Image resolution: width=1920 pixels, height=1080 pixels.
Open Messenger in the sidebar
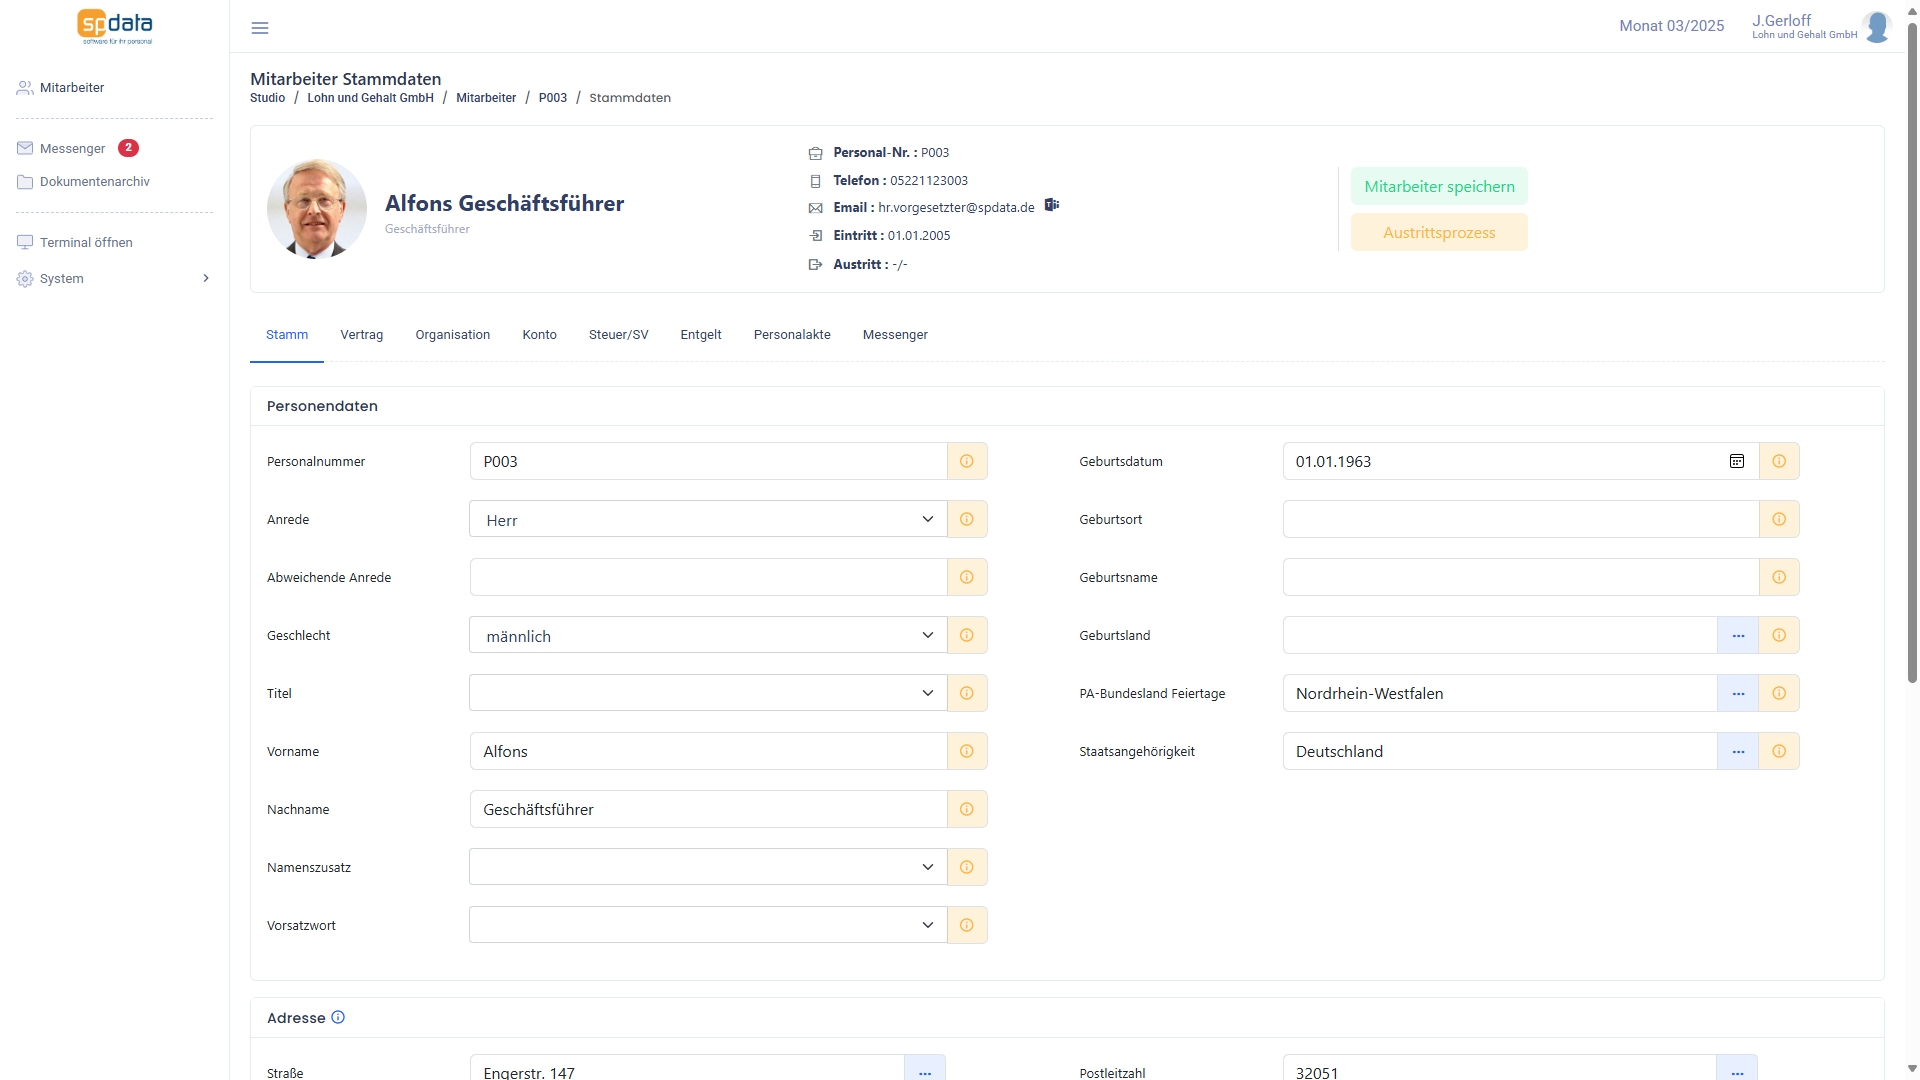coord(72,149)
